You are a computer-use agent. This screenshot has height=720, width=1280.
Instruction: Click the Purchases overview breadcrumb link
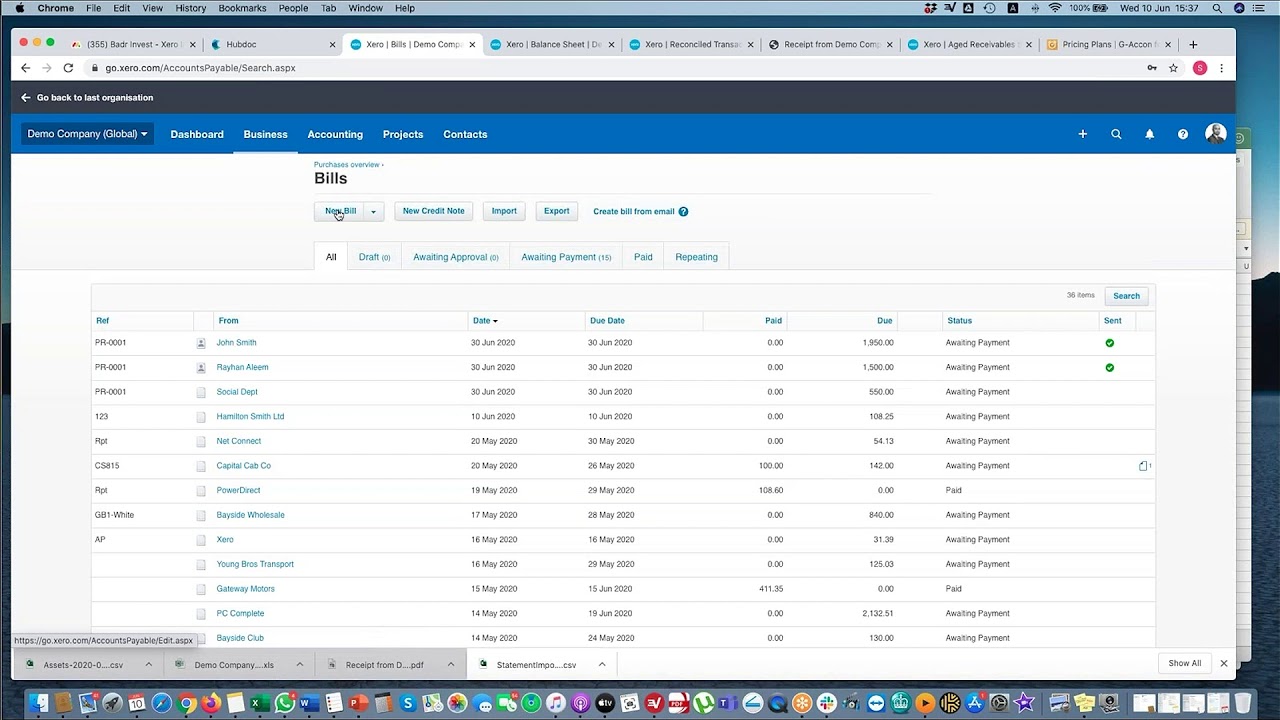(x=346, y=164)
